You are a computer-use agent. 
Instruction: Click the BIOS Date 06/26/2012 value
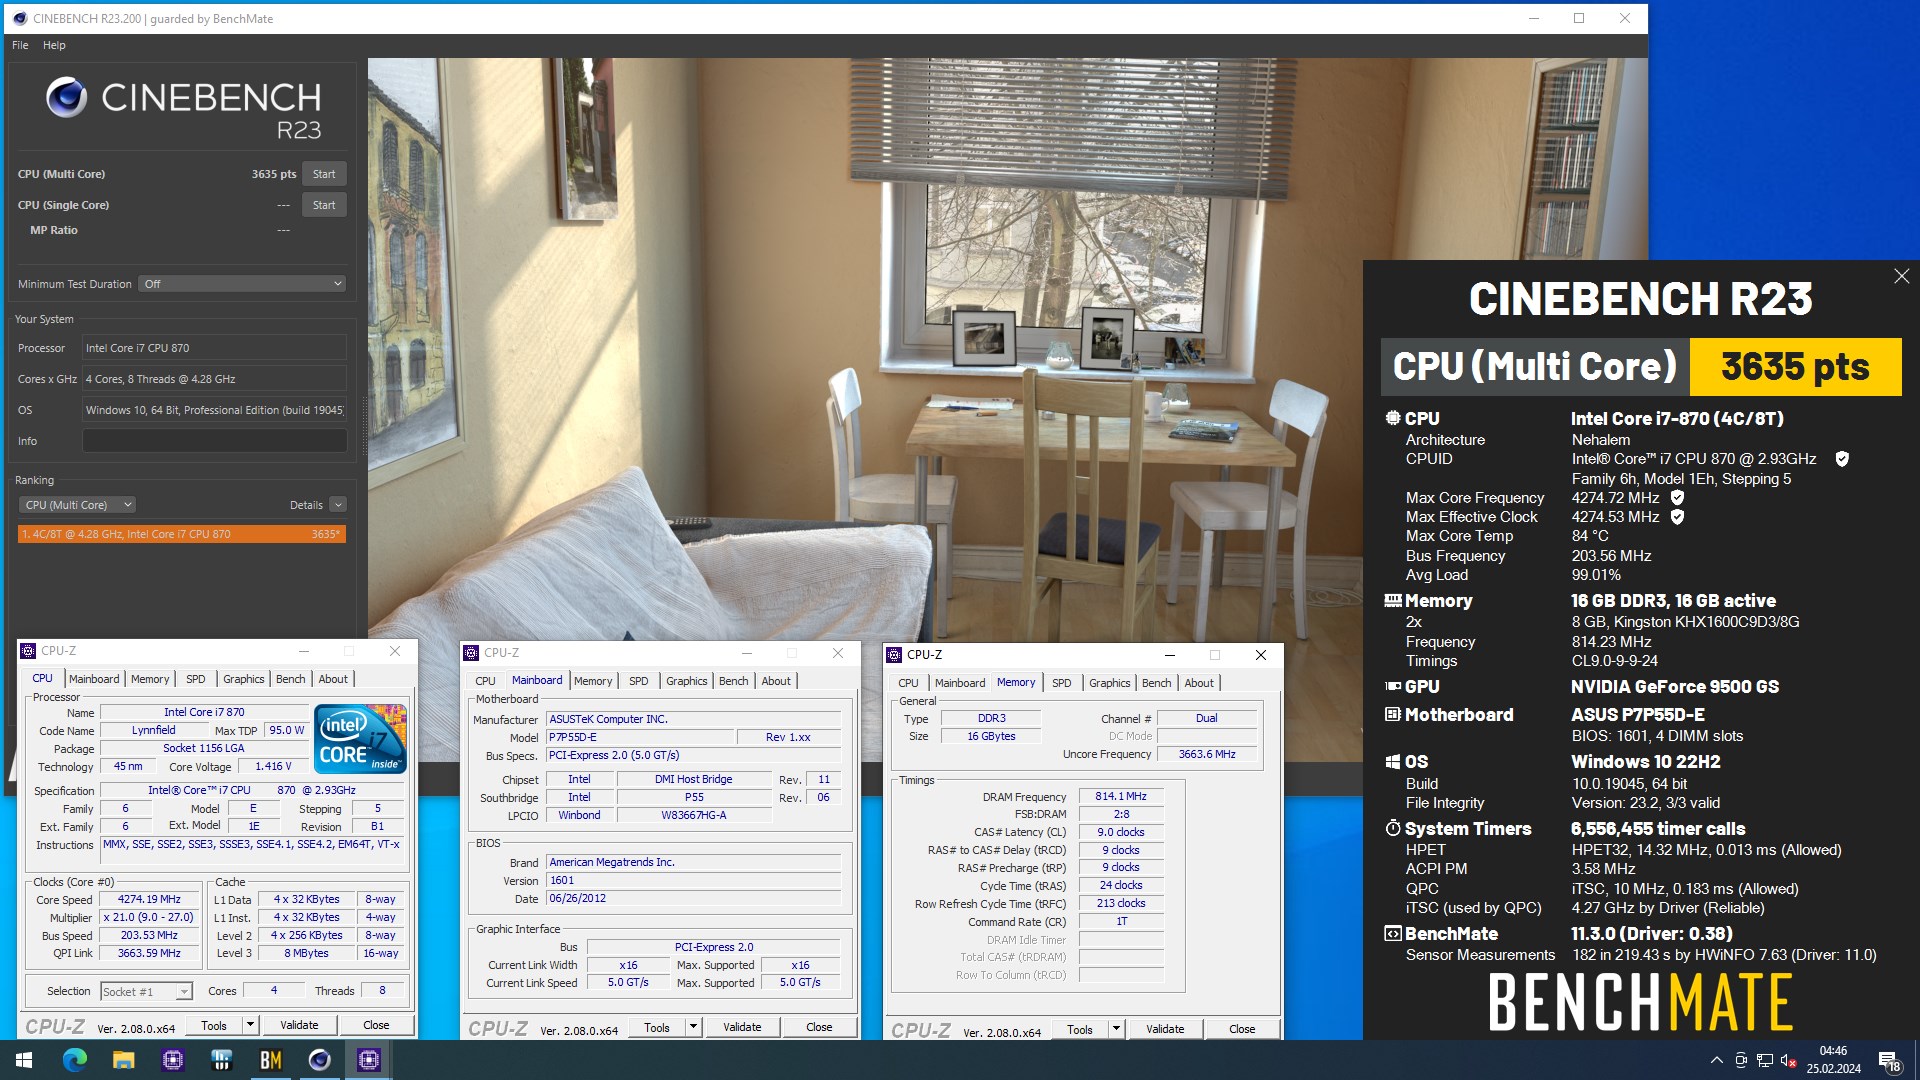coord(693,898)
